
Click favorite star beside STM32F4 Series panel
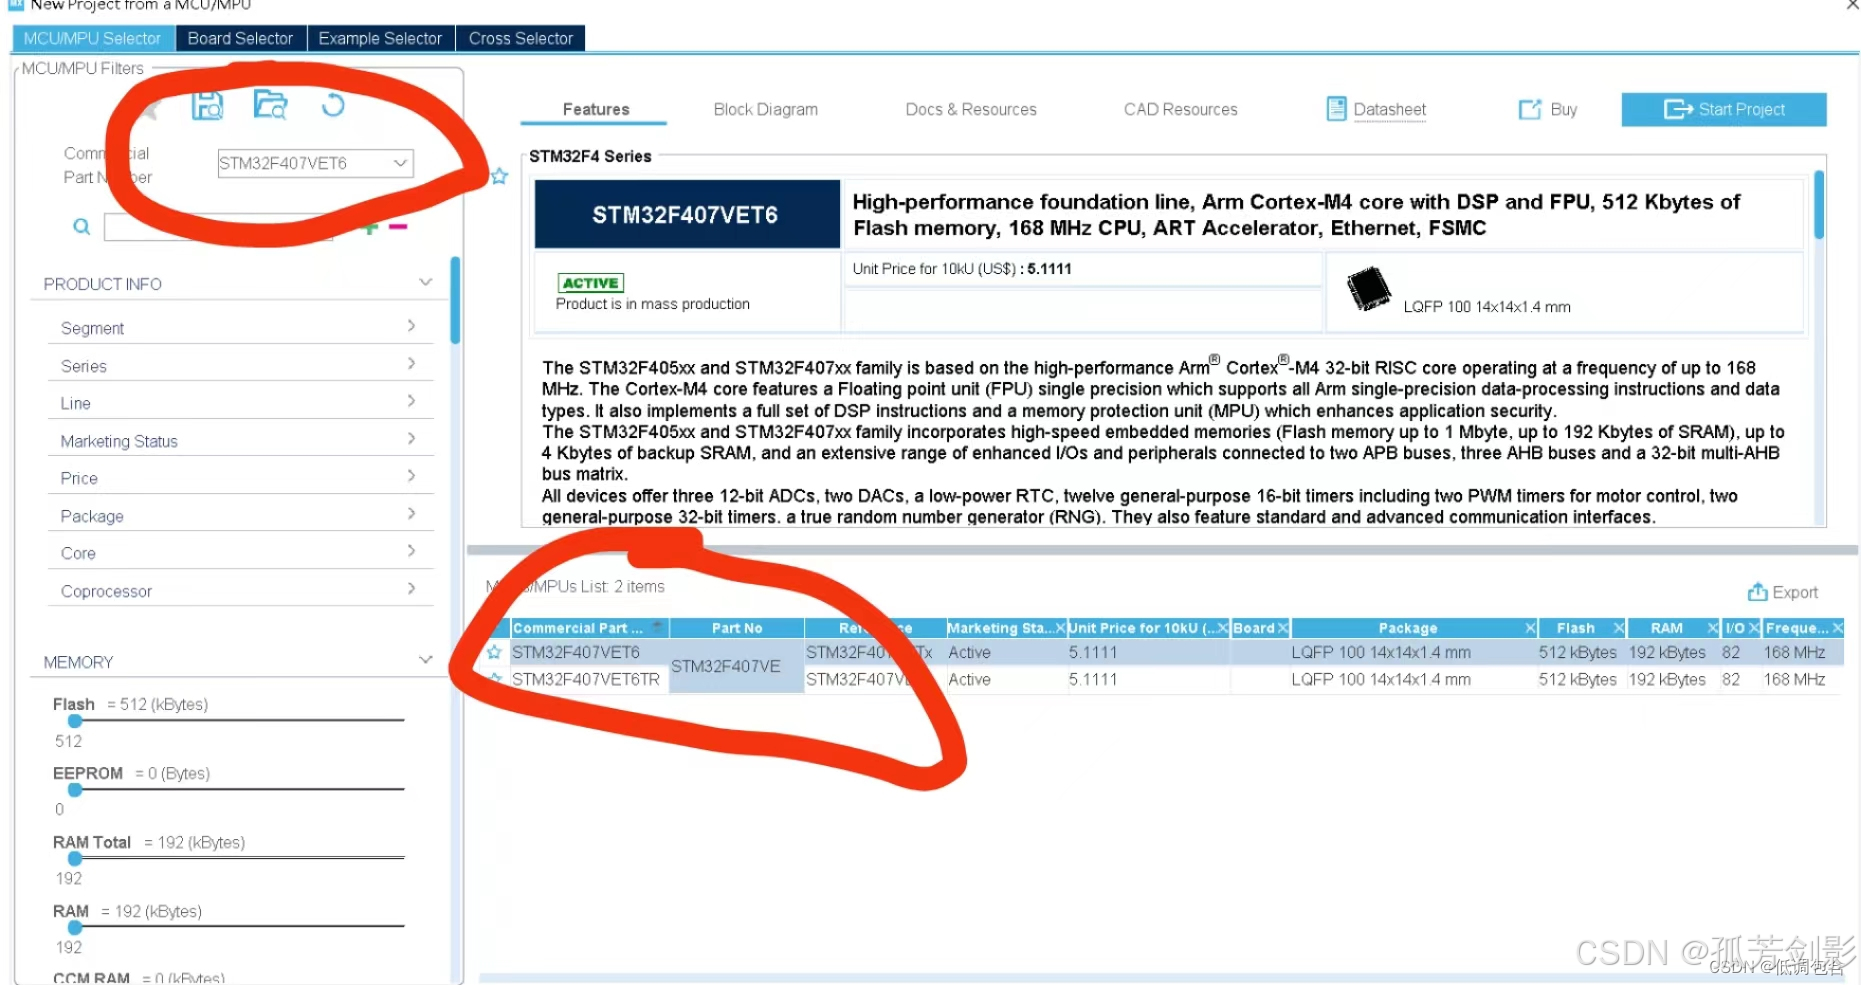coord(499,176)
